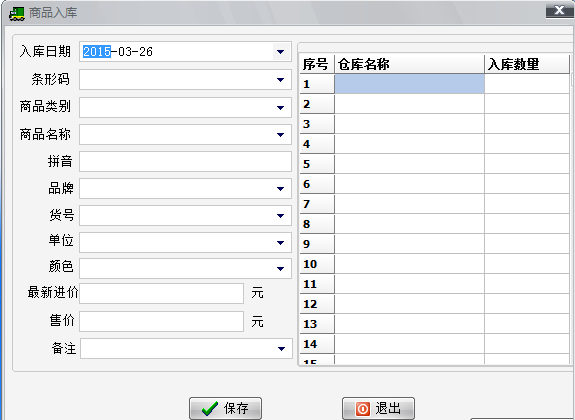Image resolution: width=575 pixels, height=420 pixels.
Task: Select row header 6
Action: 317,184
